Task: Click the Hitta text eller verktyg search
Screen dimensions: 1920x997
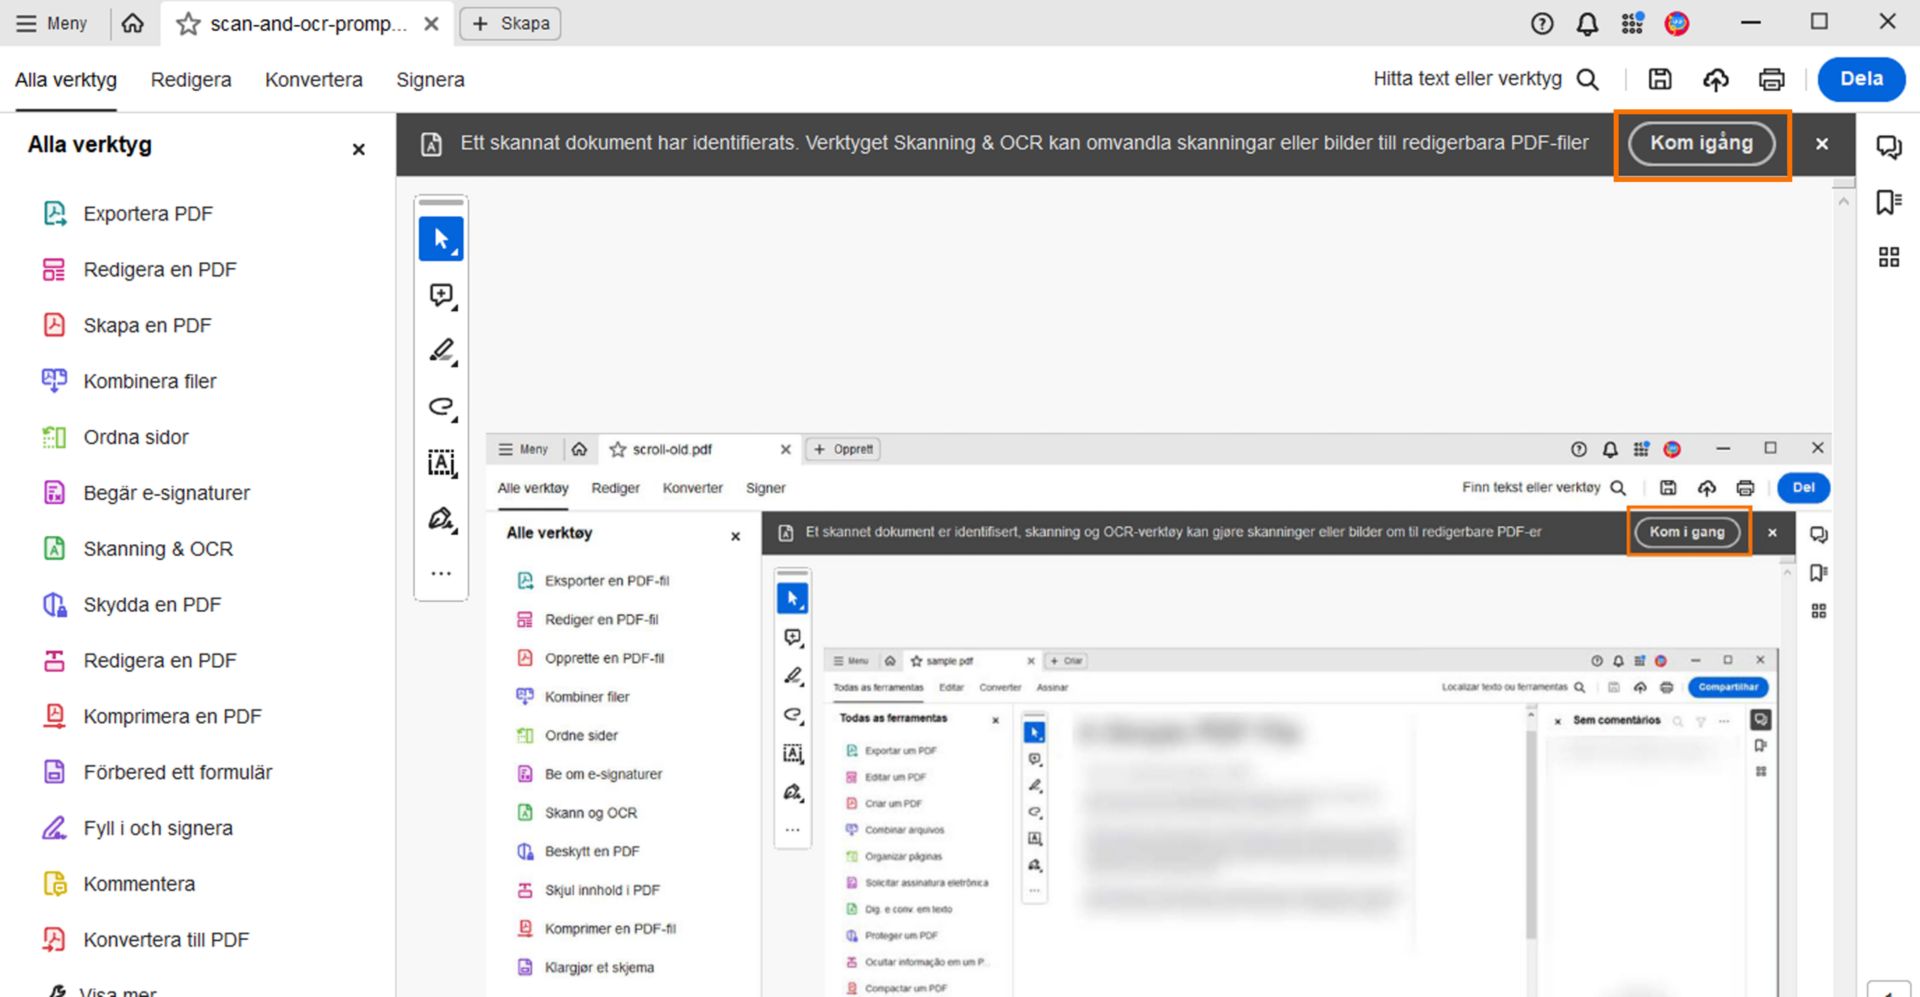Action: pyautogui.click(x=1486, y=79)
